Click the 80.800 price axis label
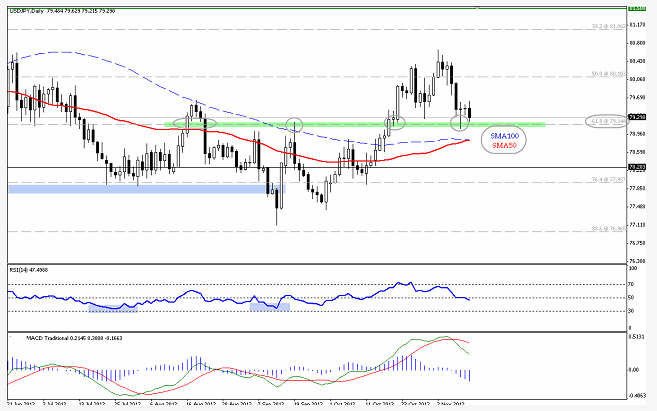This screenshot has height=411, width=657. point(637,43)
